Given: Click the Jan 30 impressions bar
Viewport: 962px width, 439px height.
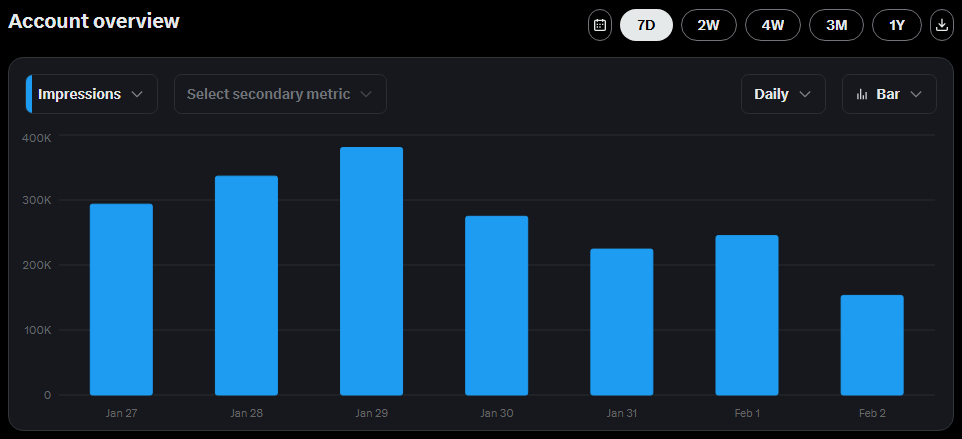Looking at the screenshot, I should pyautogui.click(x=496, y=306).
